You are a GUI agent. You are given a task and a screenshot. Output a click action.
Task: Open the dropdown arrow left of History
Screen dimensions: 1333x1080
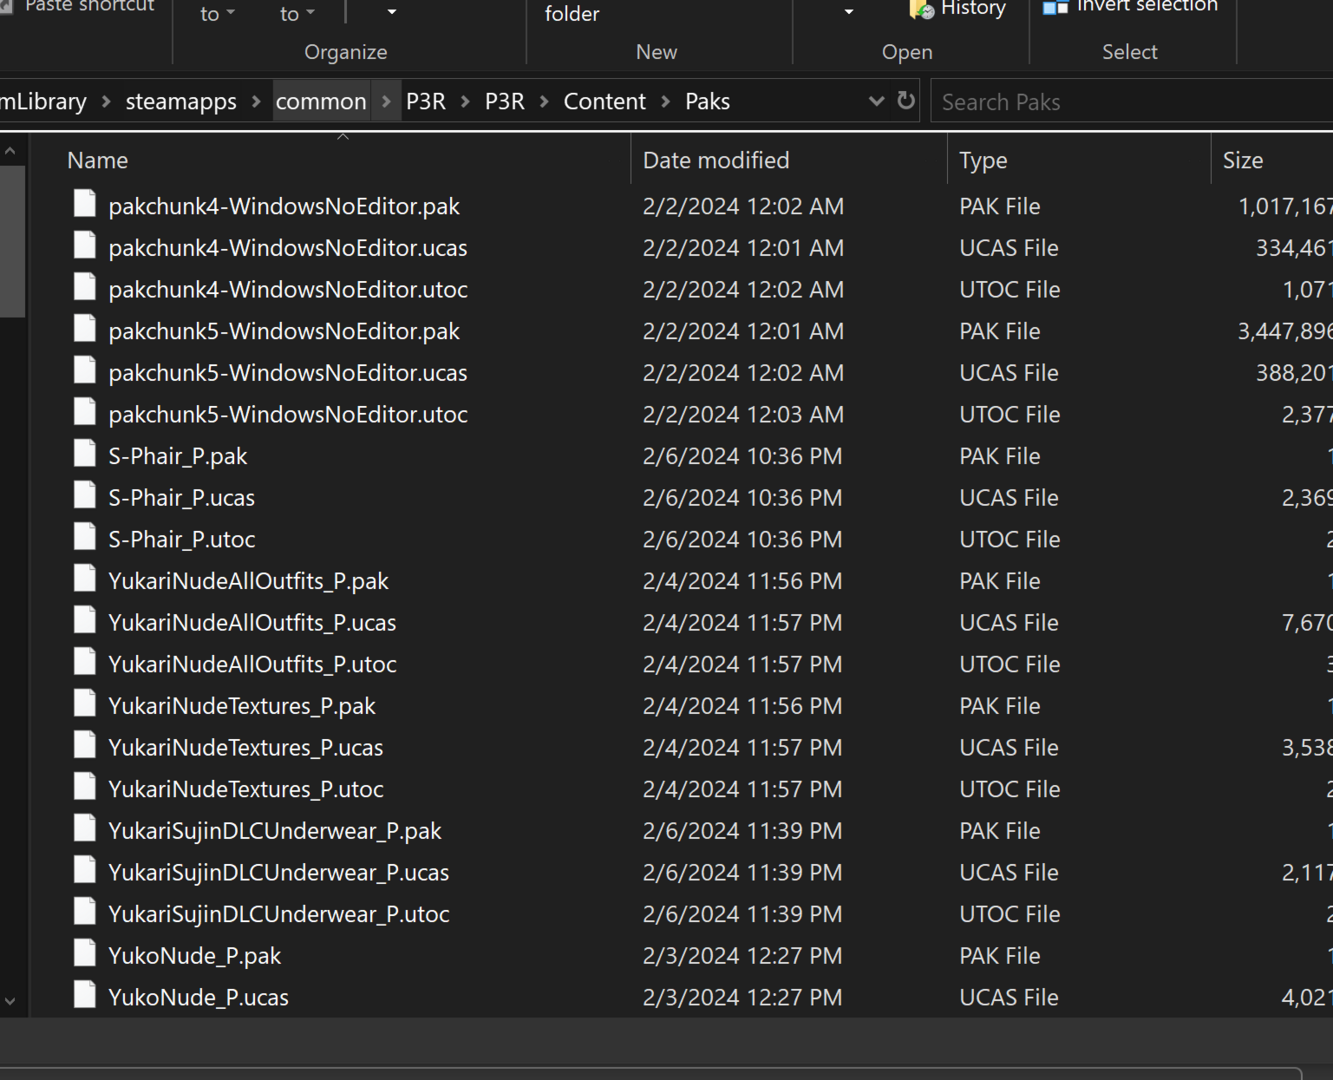pyautogui.click(x=849, y=12)
